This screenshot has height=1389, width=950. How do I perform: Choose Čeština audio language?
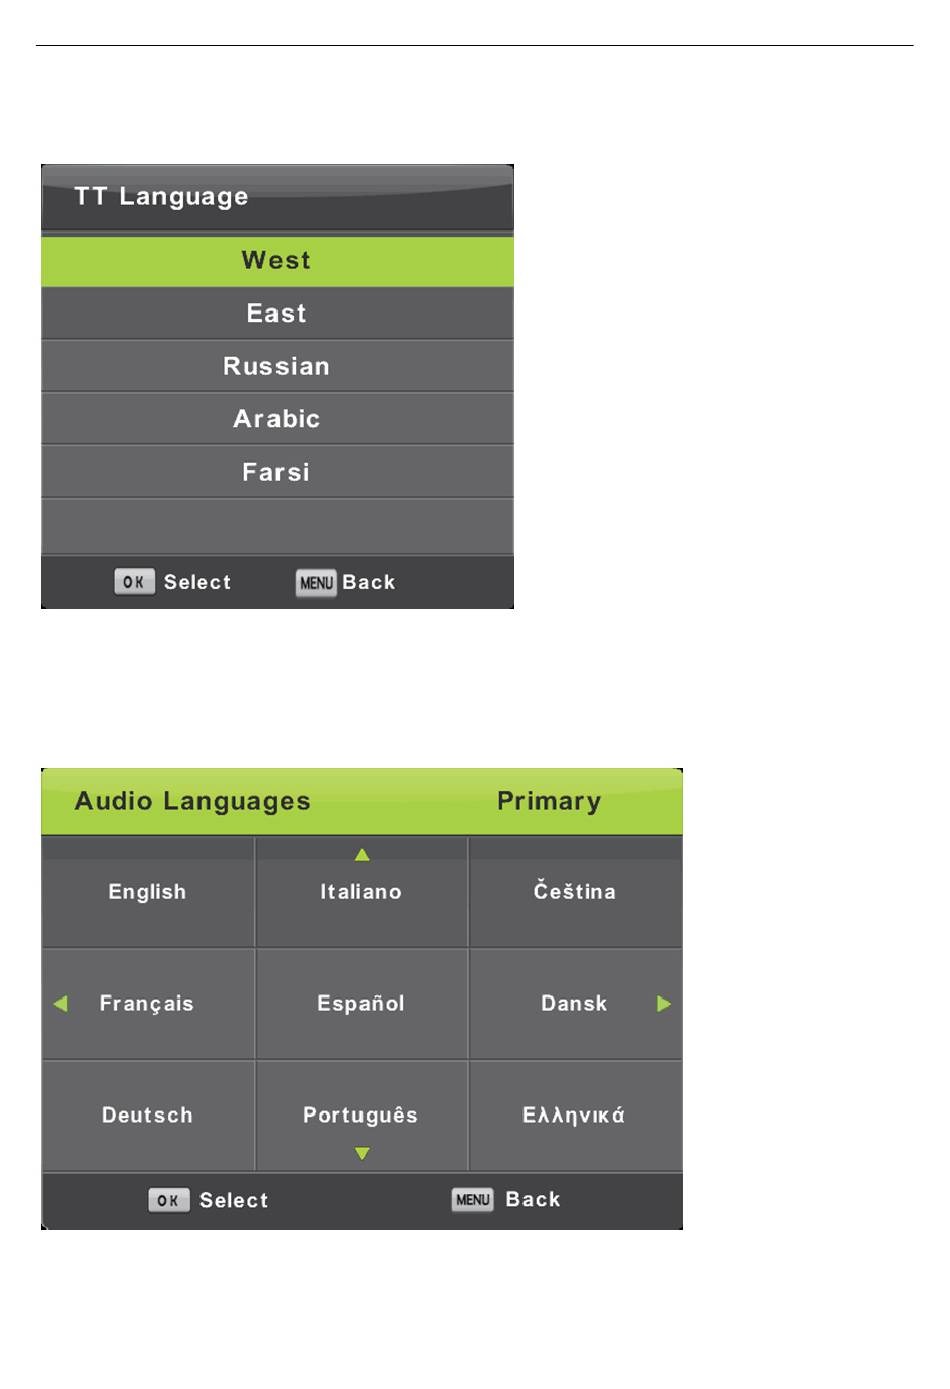[x=575, y=892]
